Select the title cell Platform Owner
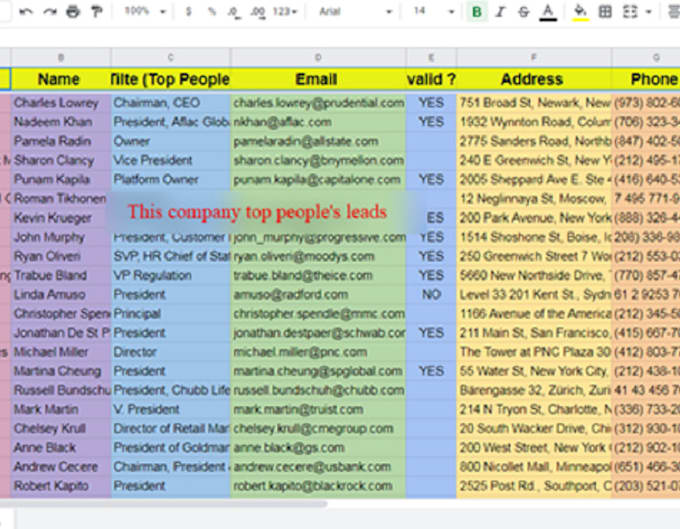 pos(170,179)
